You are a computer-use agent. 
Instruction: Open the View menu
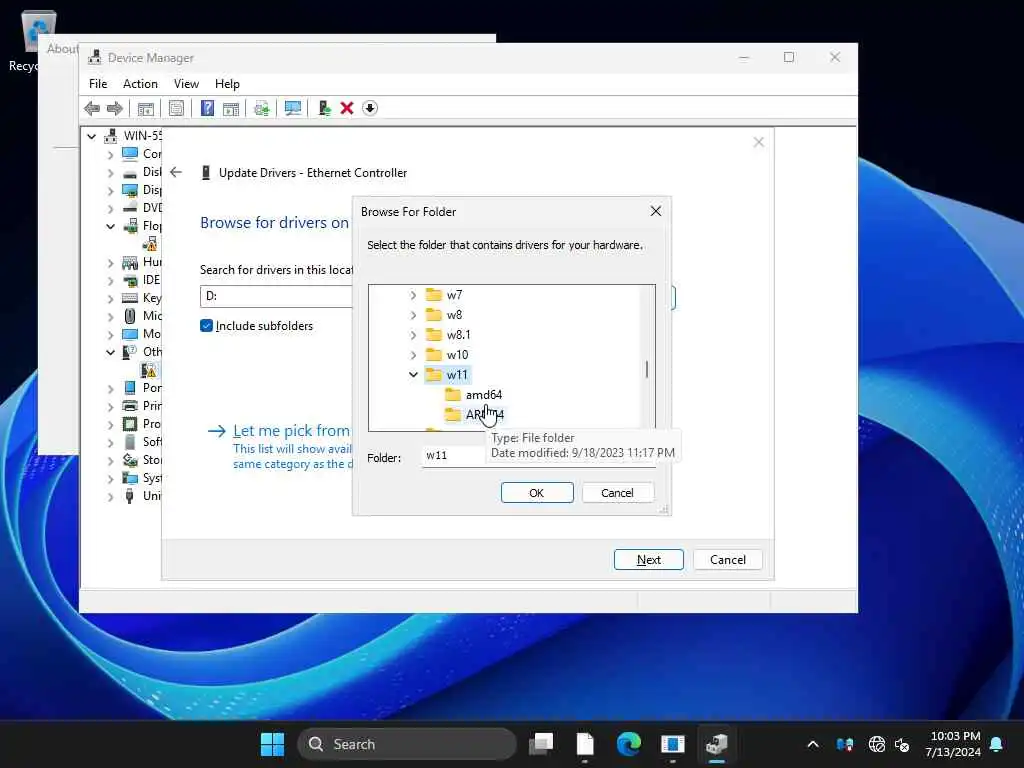(186, 84)
